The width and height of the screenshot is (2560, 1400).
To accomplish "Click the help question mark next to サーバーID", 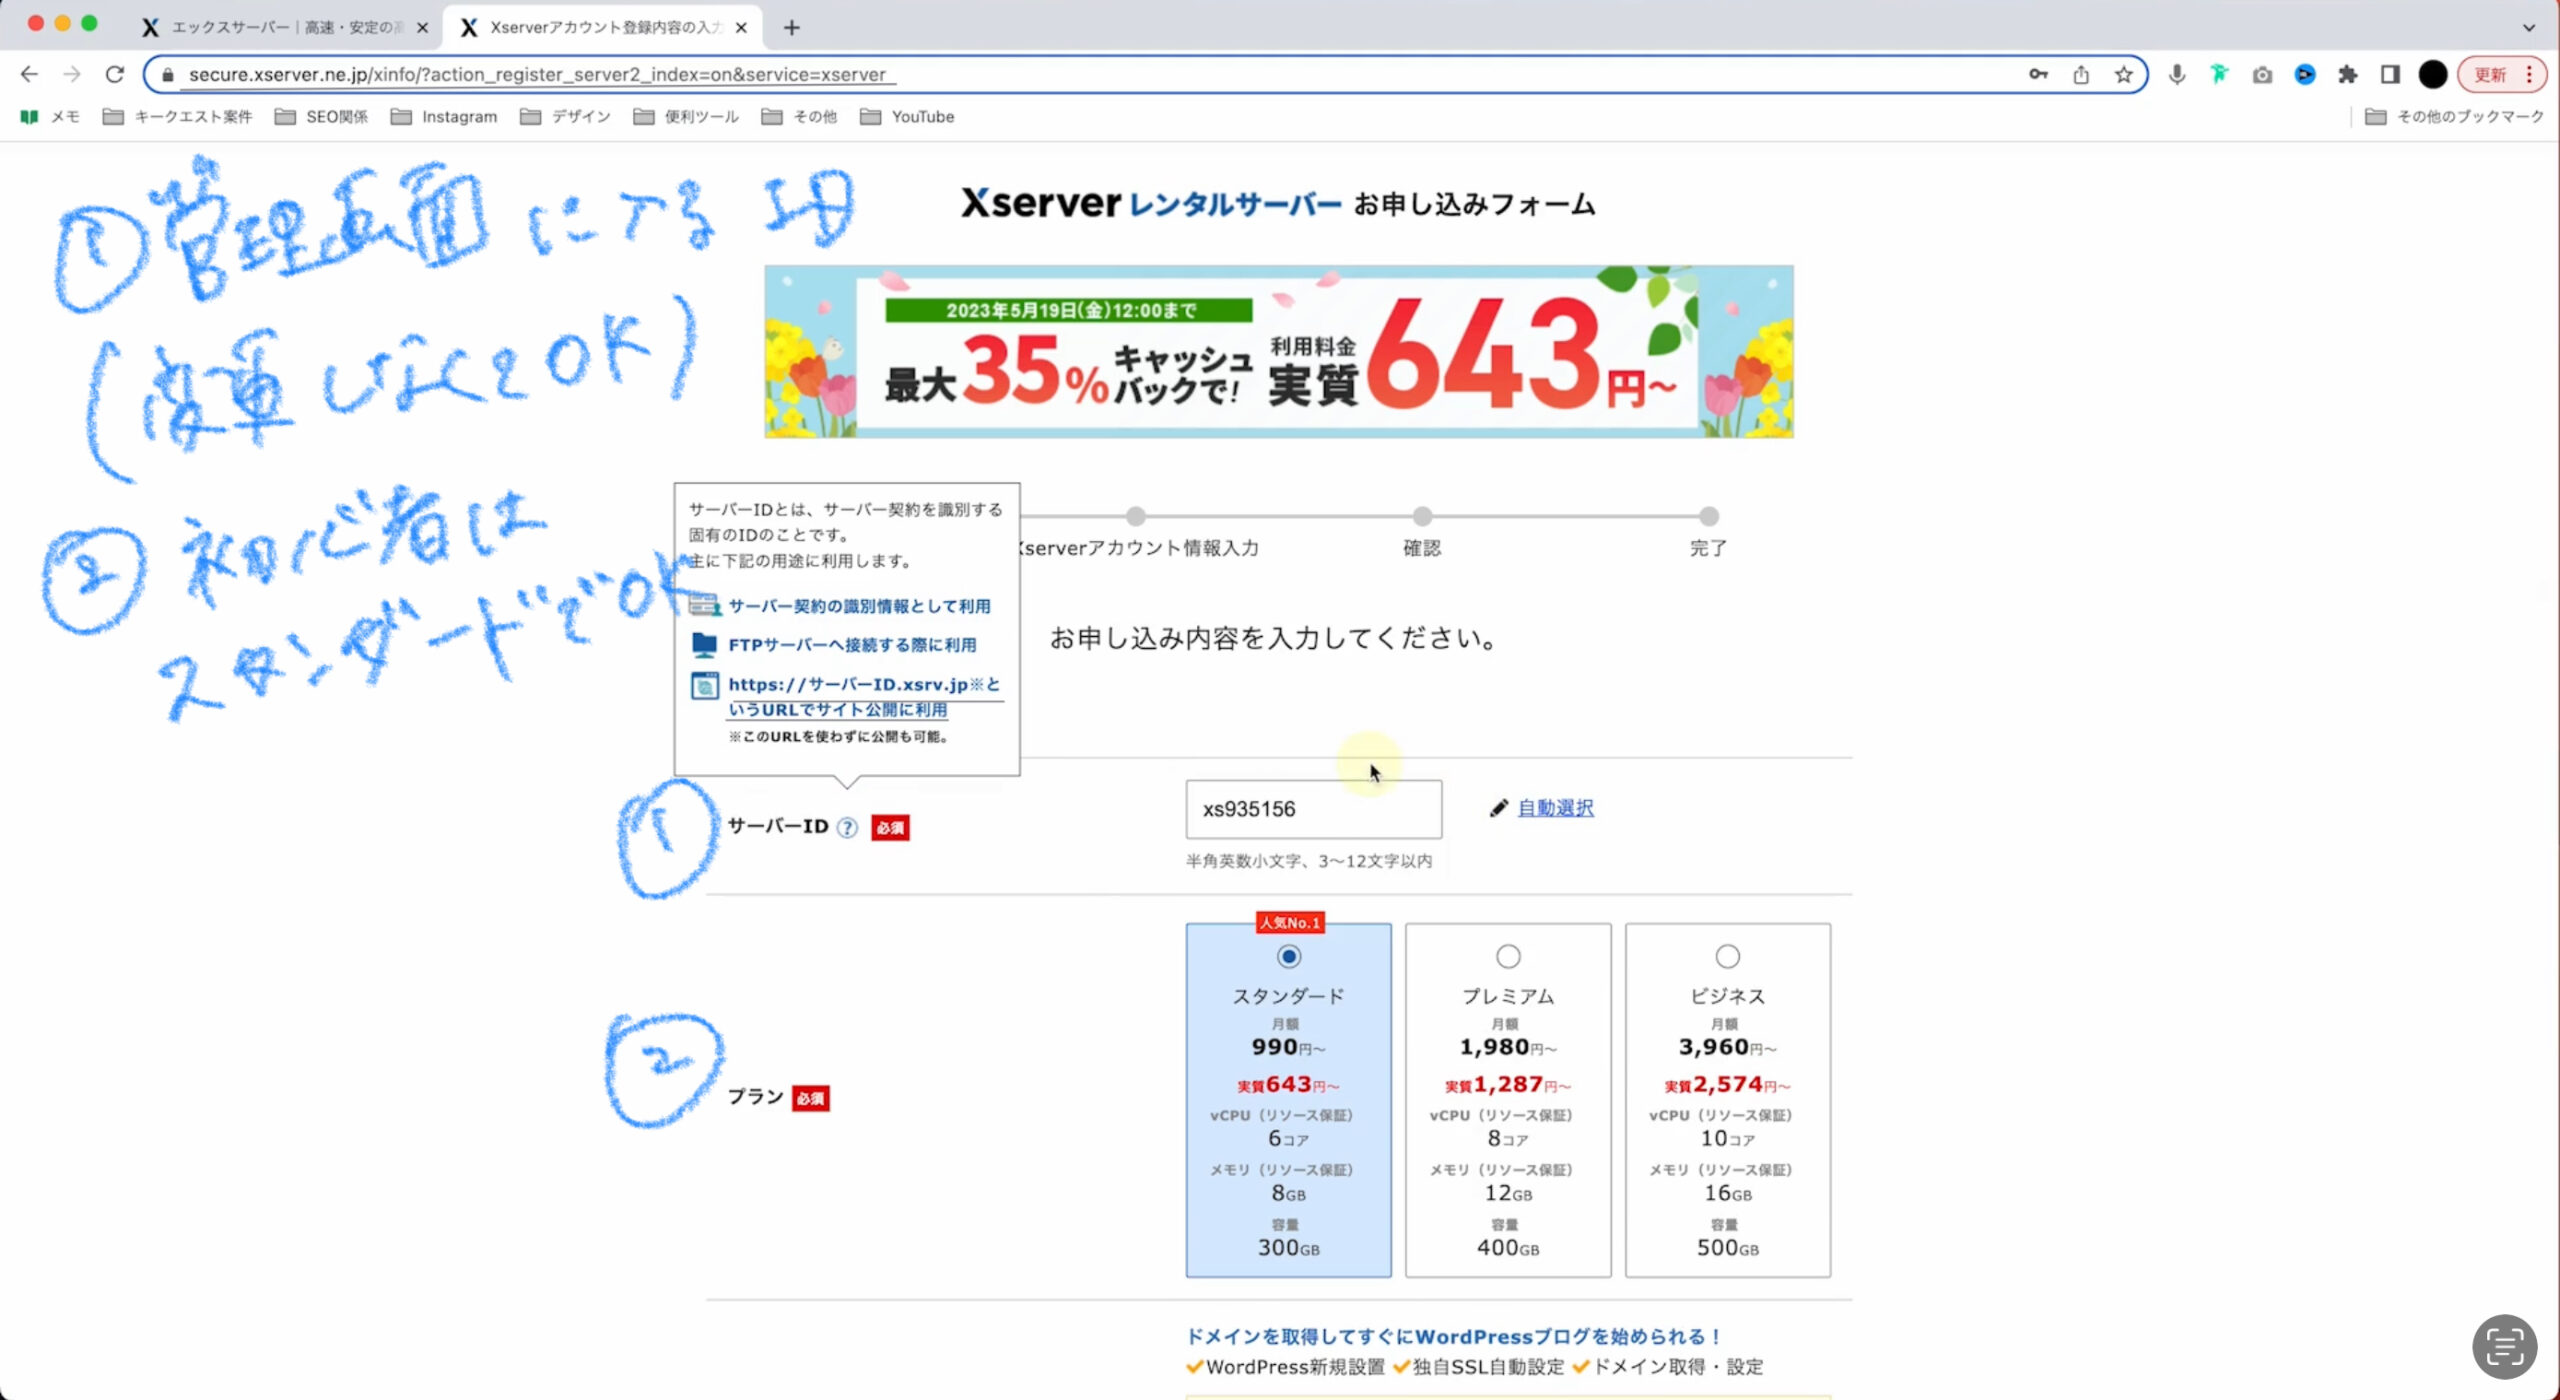I will [847, 828].
